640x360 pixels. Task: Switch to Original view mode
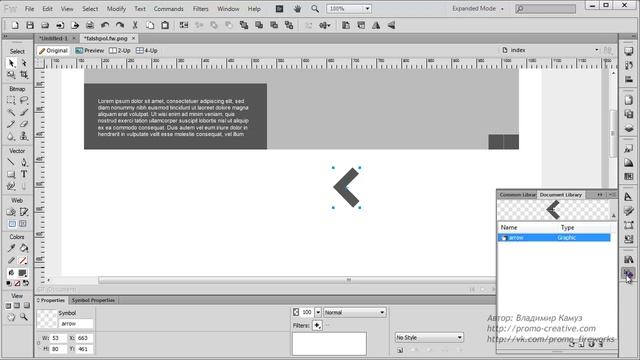[53, 51]
